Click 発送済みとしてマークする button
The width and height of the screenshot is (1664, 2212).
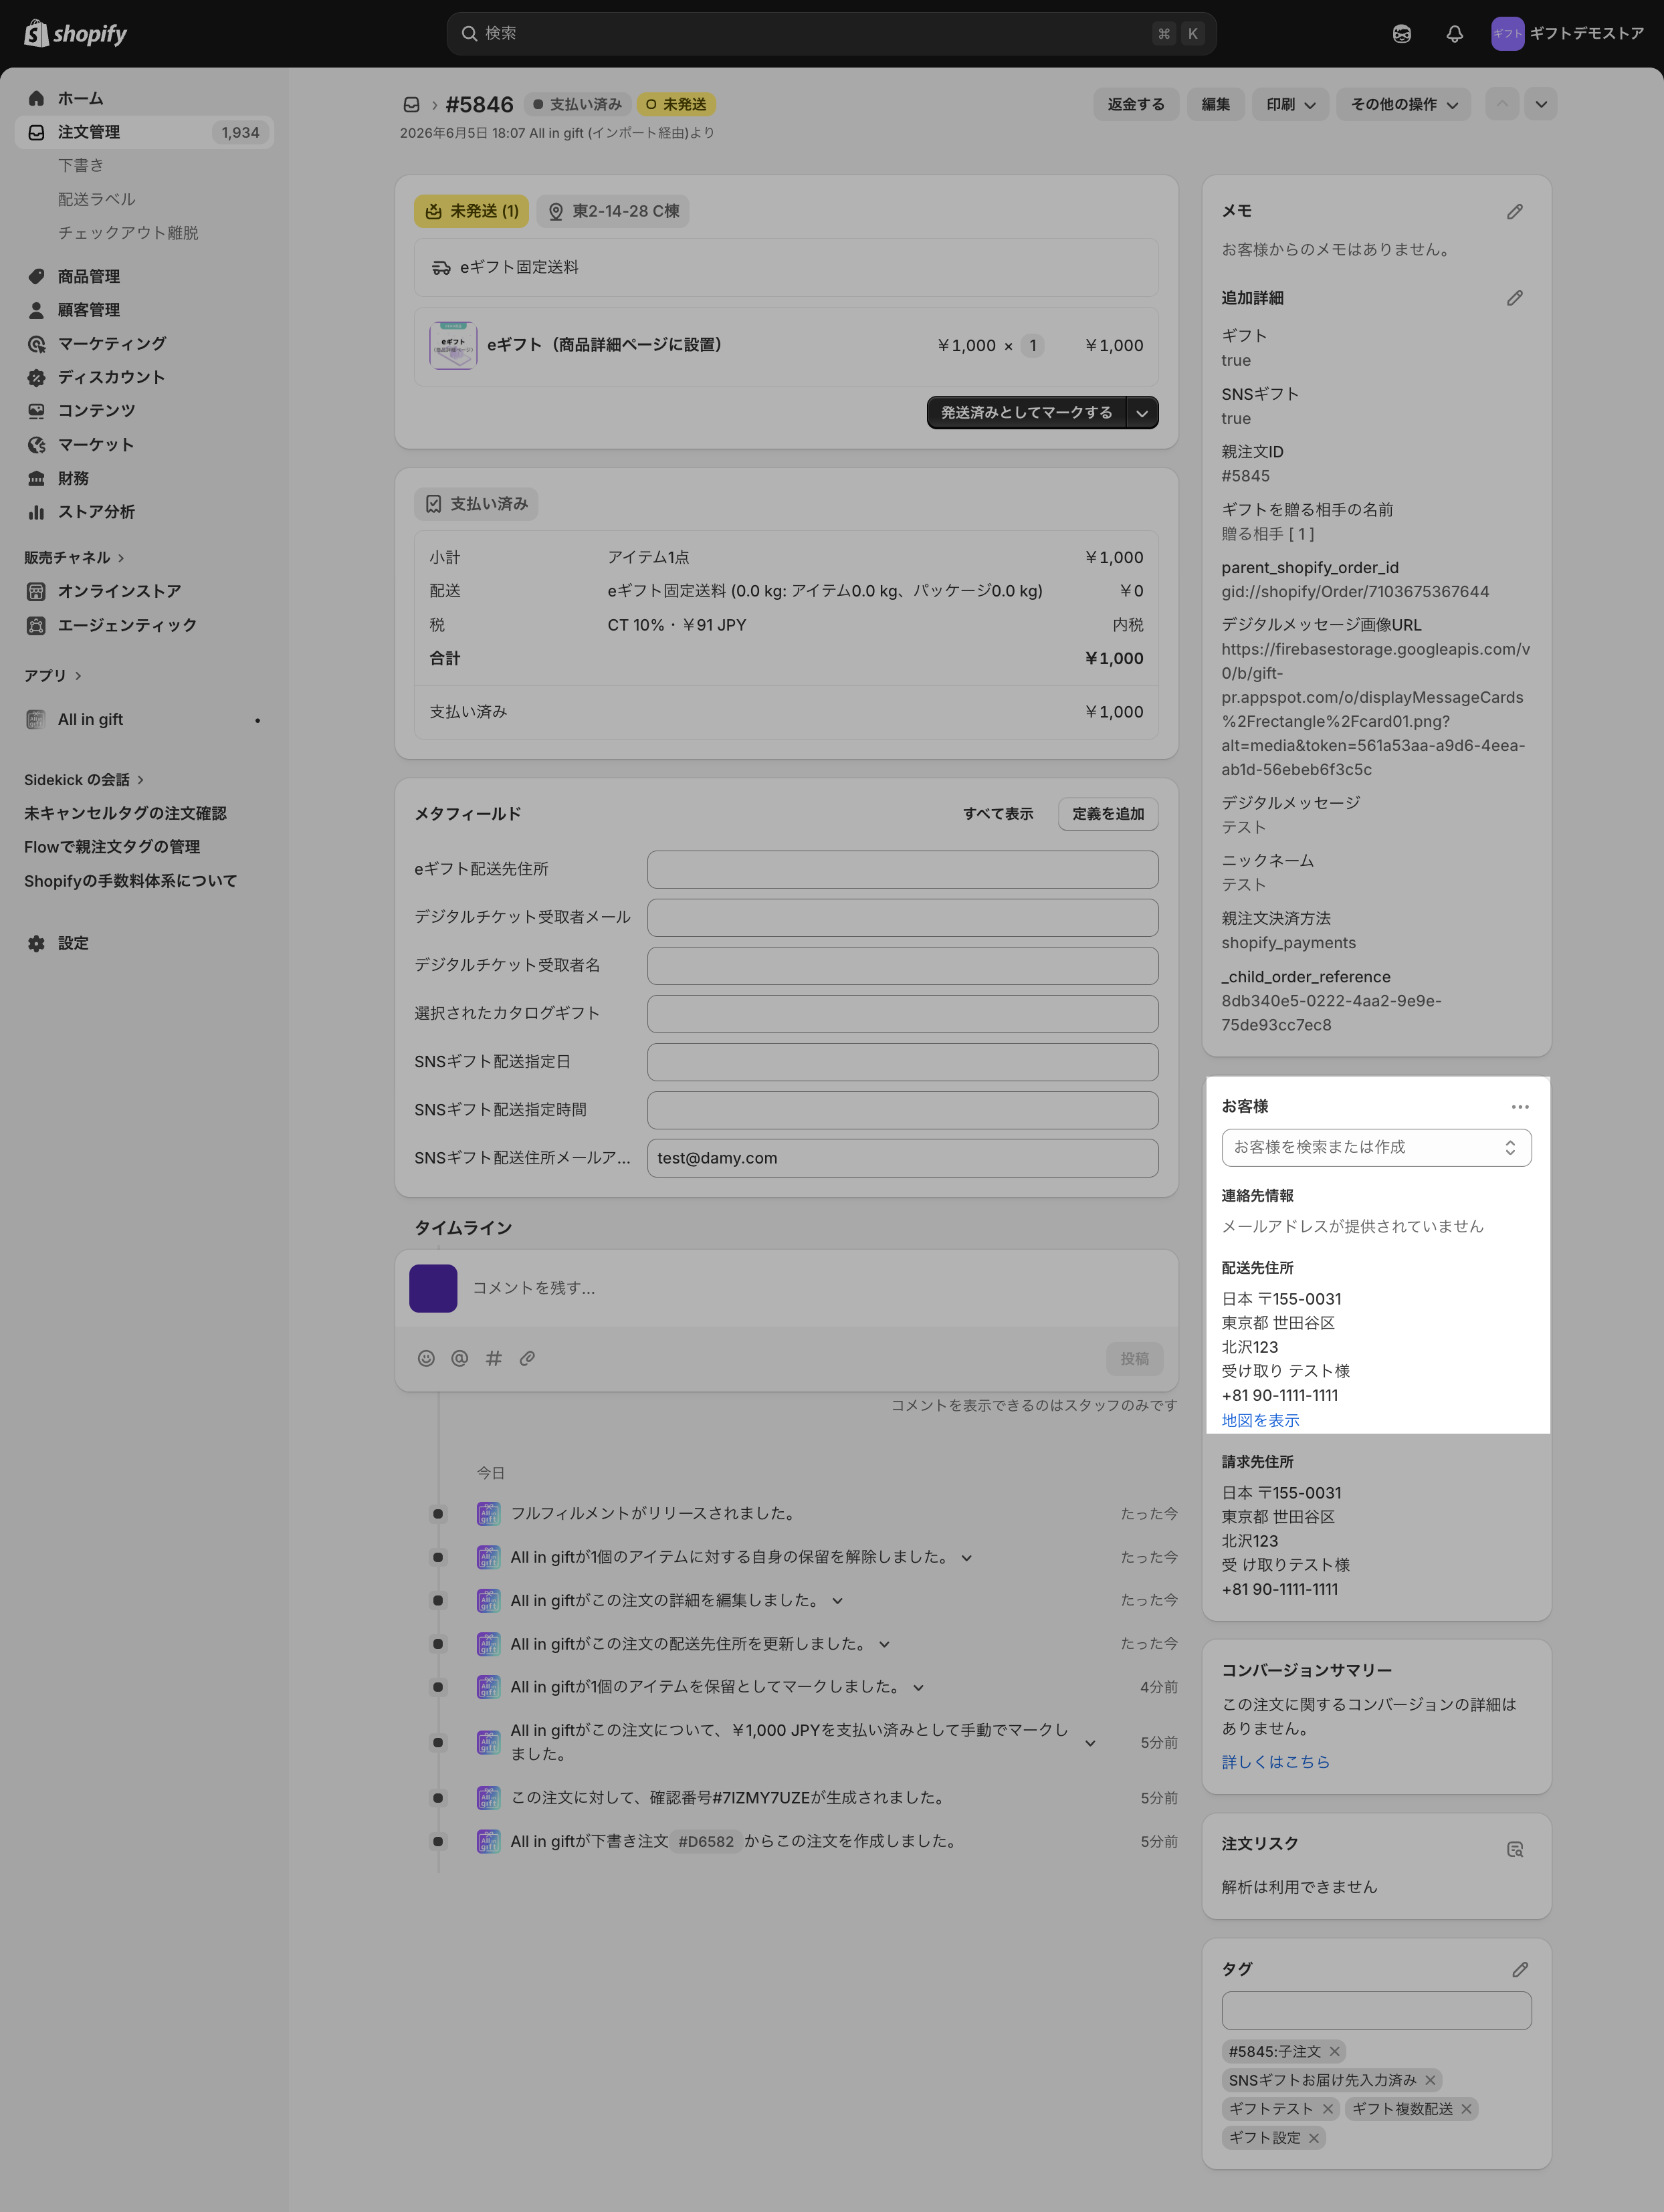click(1026, 412)
